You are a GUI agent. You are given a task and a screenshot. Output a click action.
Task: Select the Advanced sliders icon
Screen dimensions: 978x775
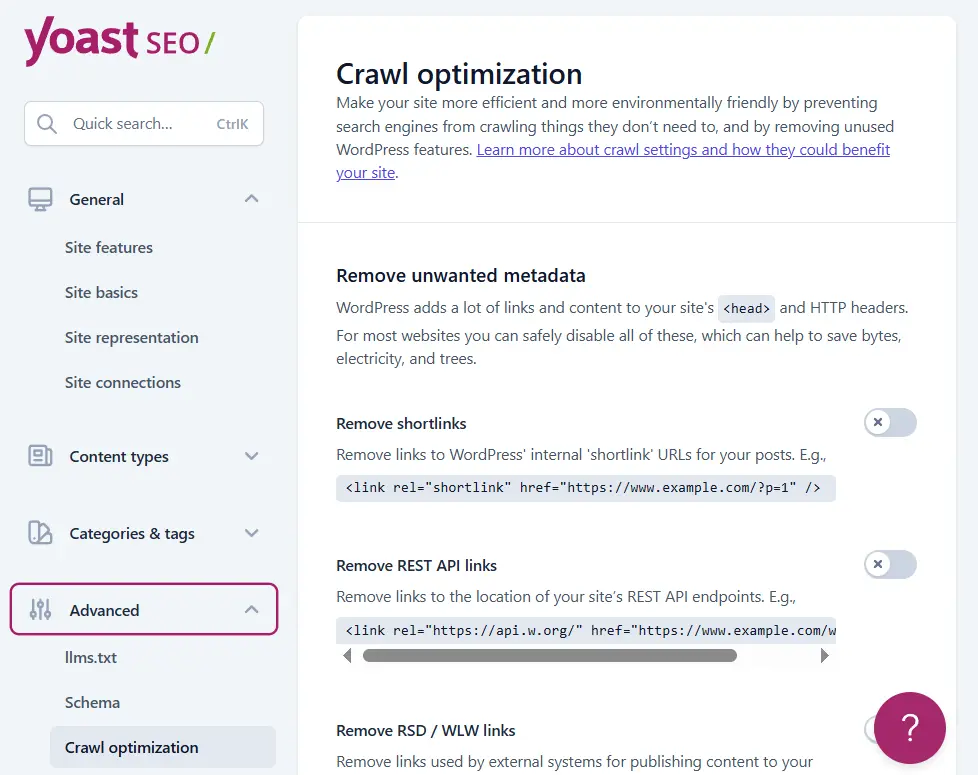[x=42, y=609]
